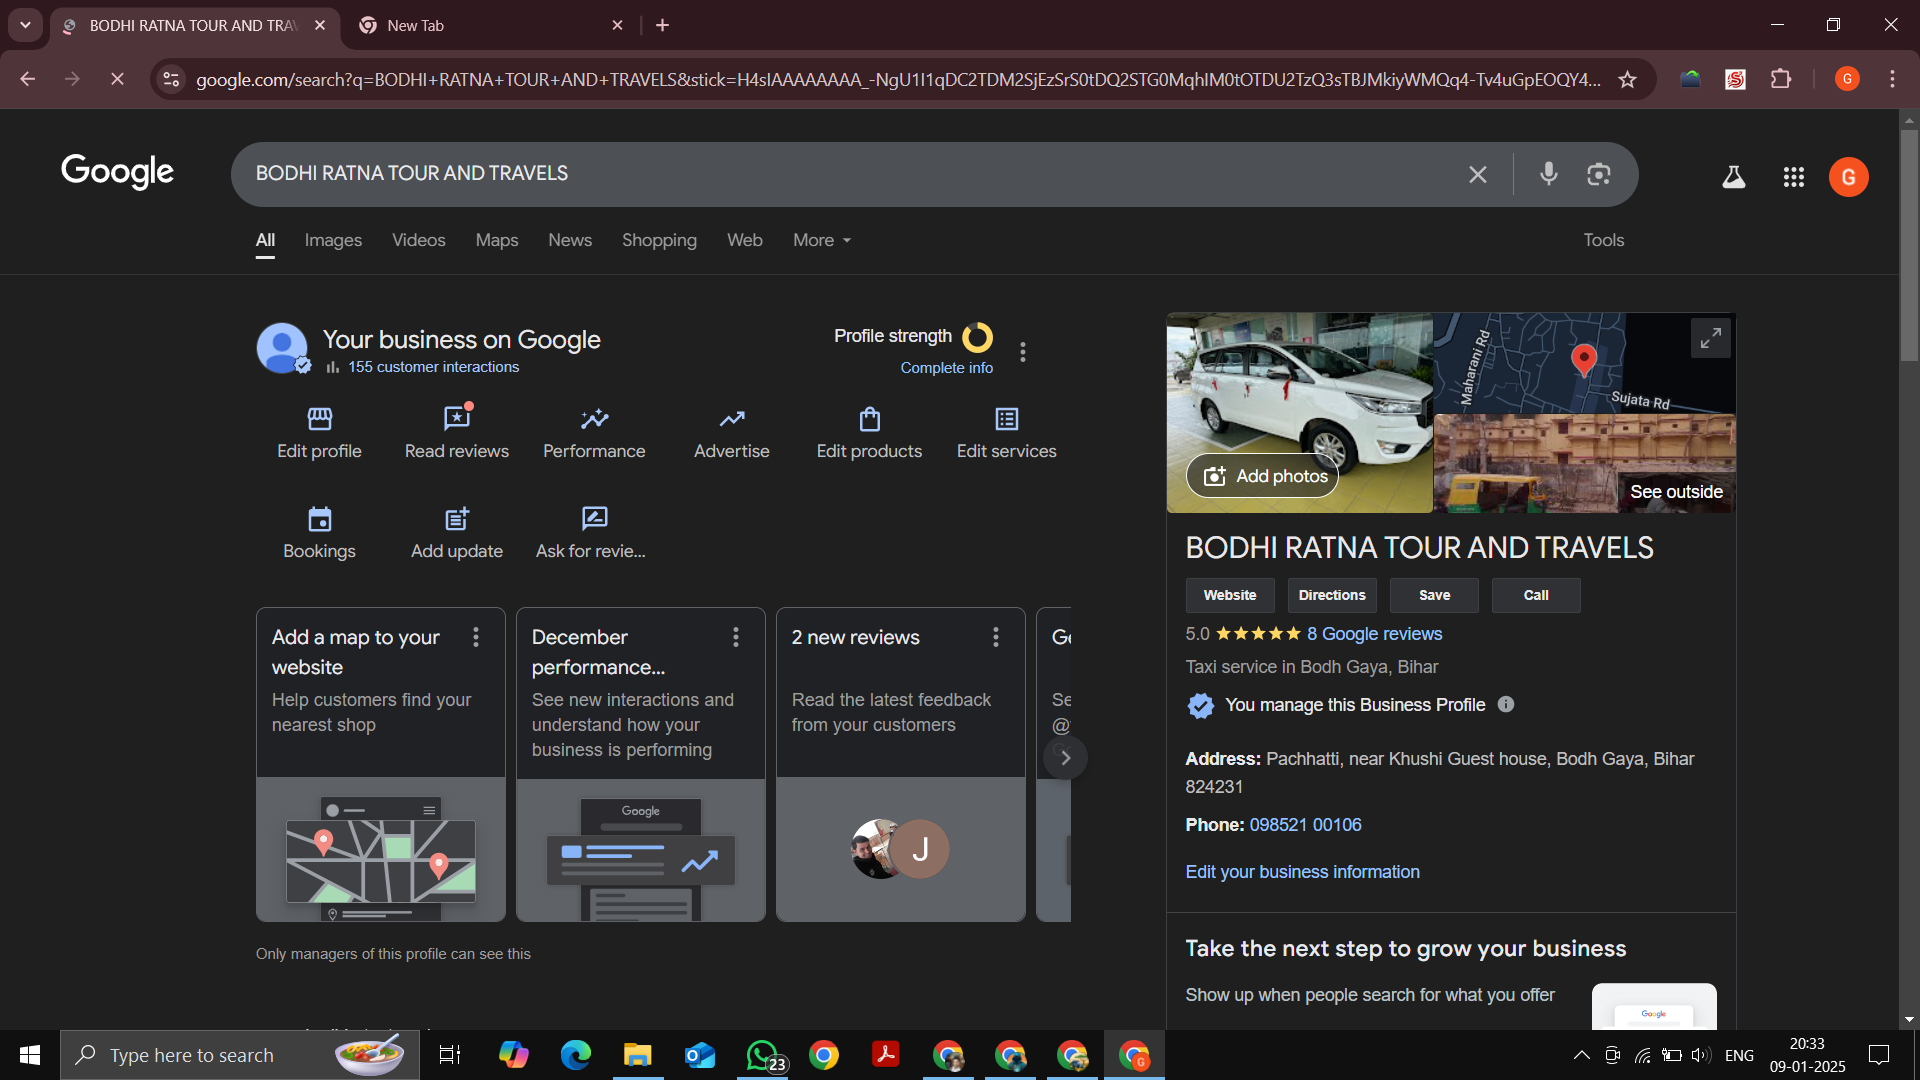1920x1080 pixels.
Task: Save the business listing
Action: click(1434, 596)
